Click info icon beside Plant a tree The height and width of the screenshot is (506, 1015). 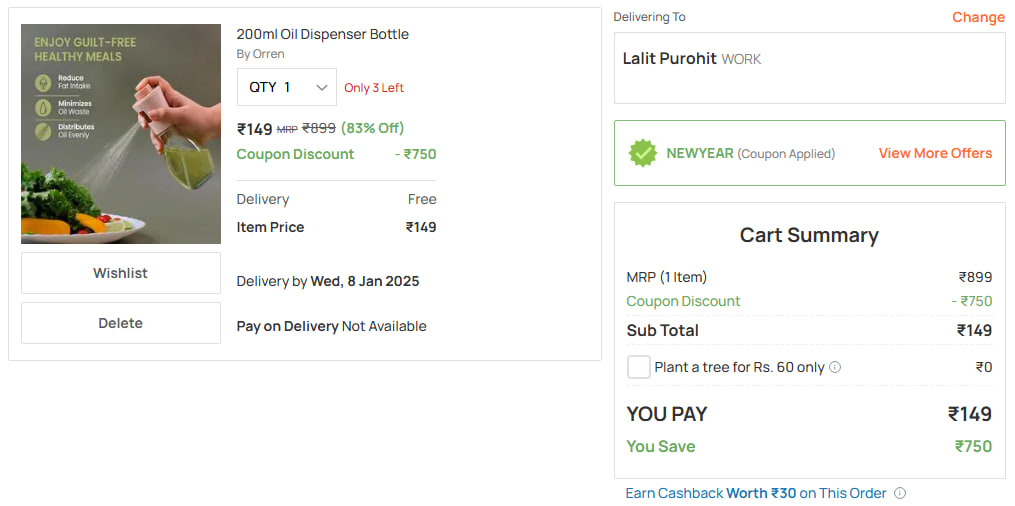tap(835, 368)
